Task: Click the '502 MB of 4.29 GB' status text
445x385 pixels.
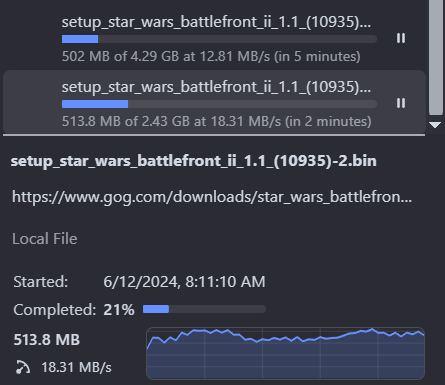Action: tap(211, 56)
